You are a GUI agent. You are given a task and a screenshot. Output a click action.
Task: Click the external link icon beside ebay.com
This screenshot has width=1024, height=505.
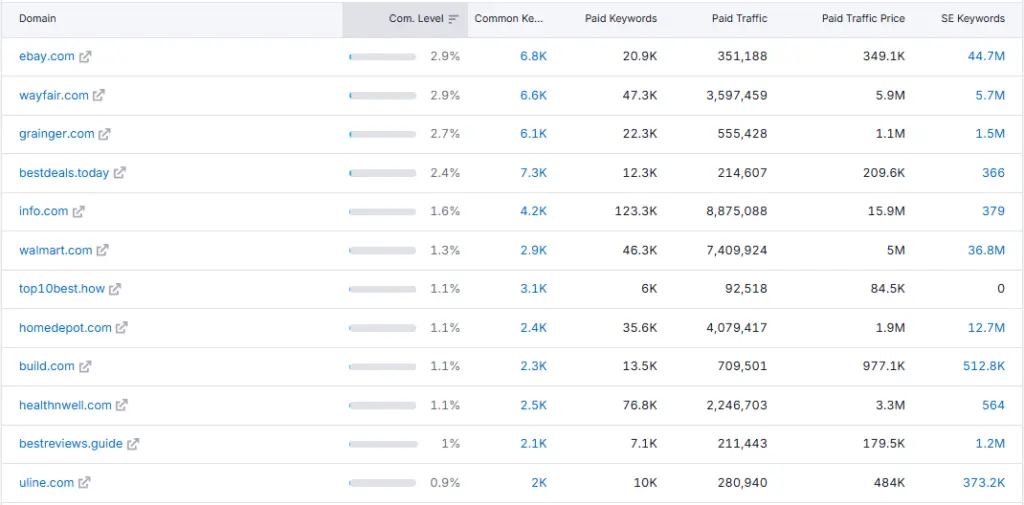point(85,57)
